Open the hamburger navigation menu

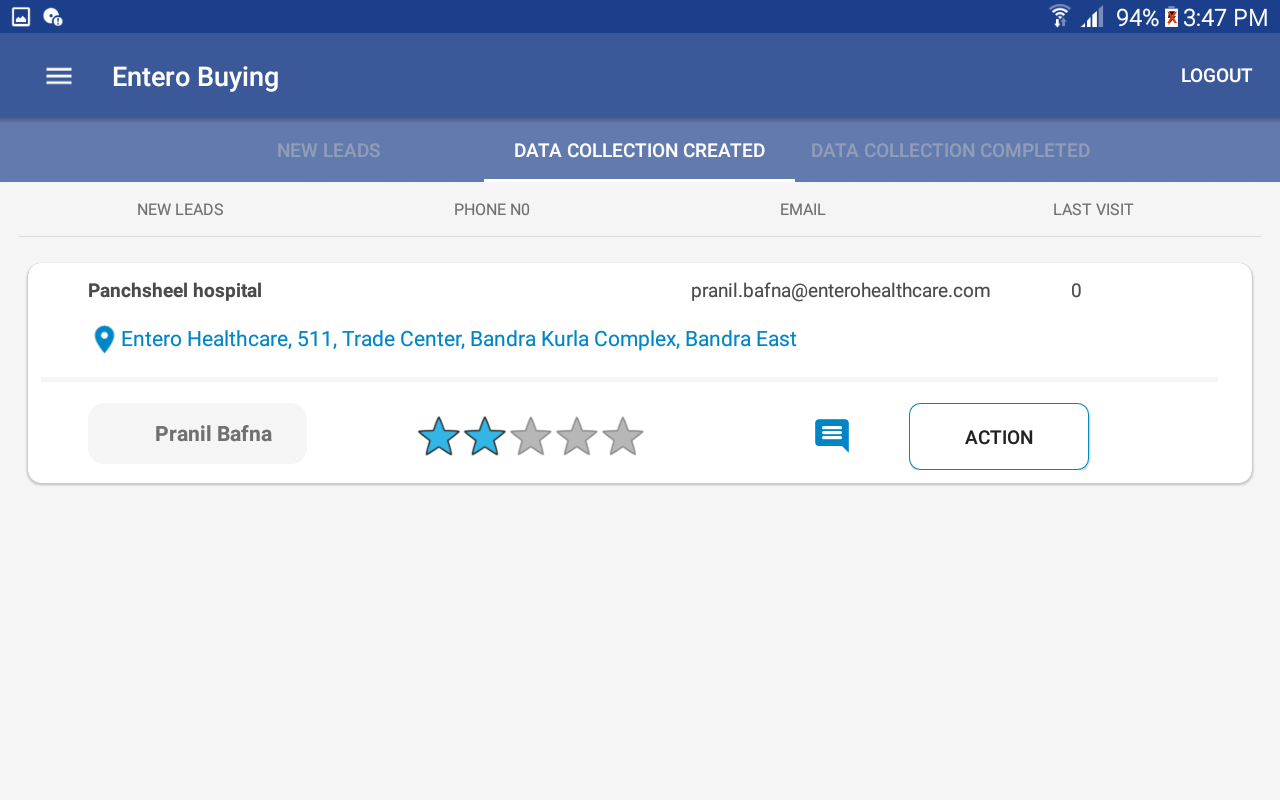click(59, 76)
